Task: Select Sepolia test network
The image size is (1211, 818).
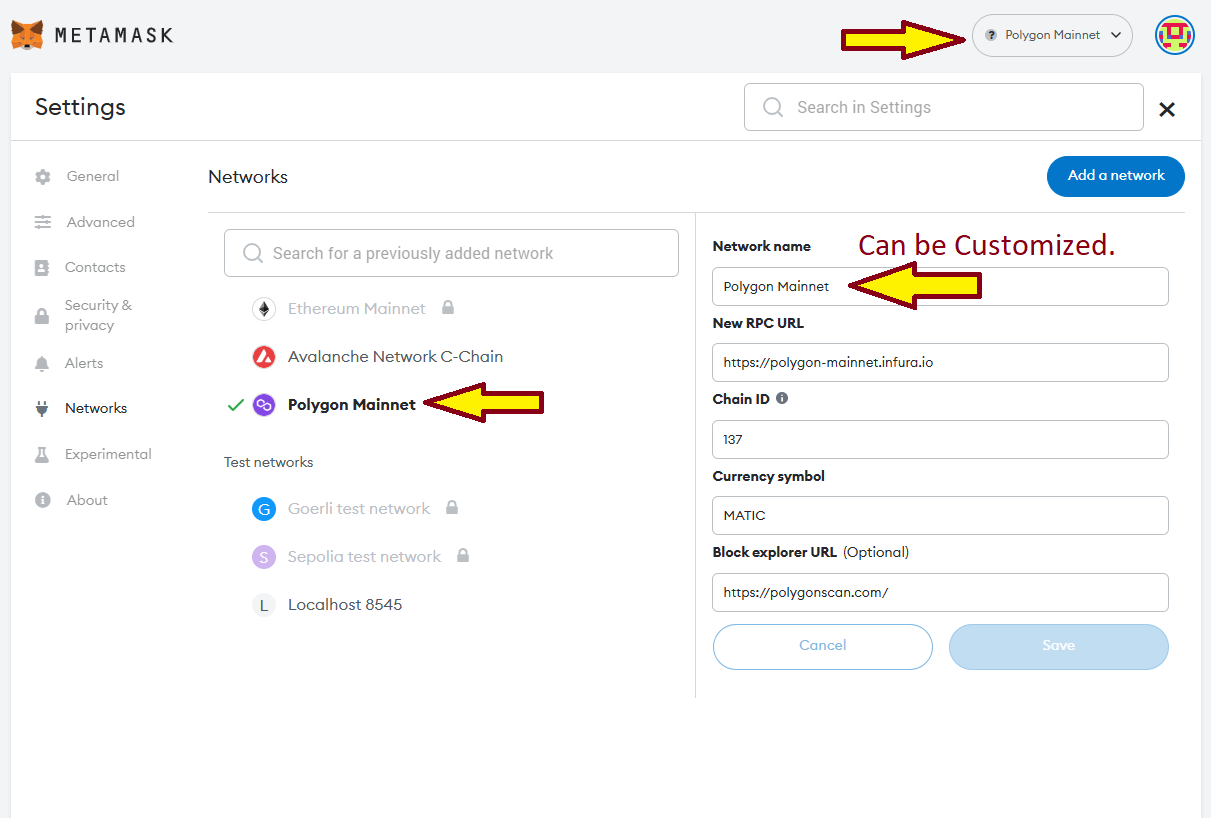Action: 364,556
